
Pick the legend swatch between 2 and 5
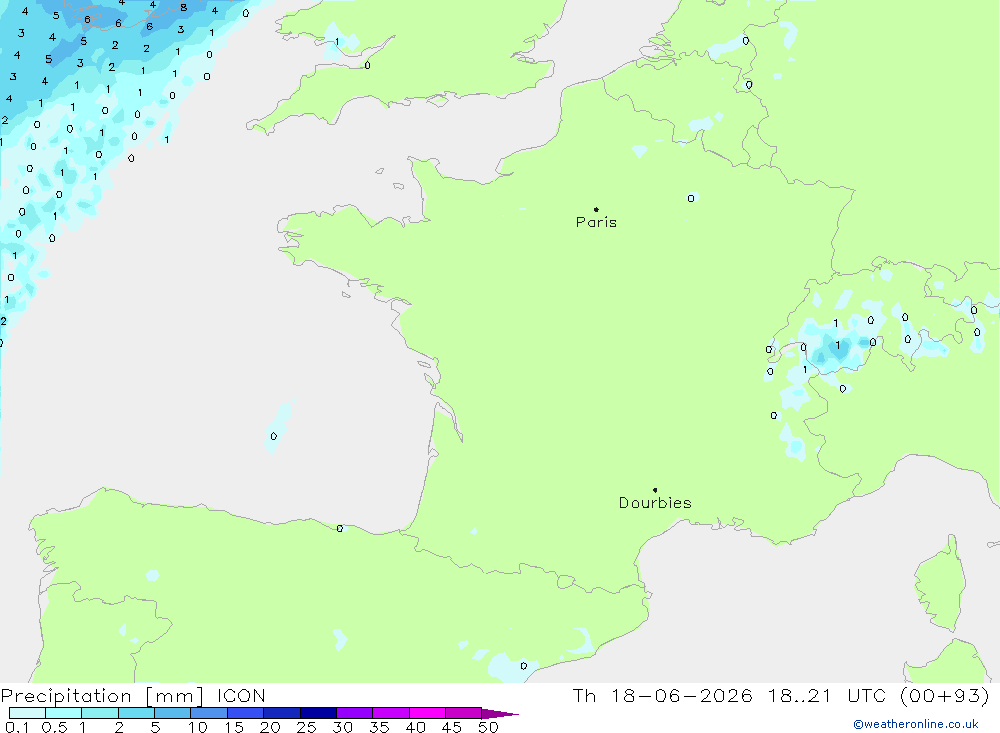coord(136,713)
